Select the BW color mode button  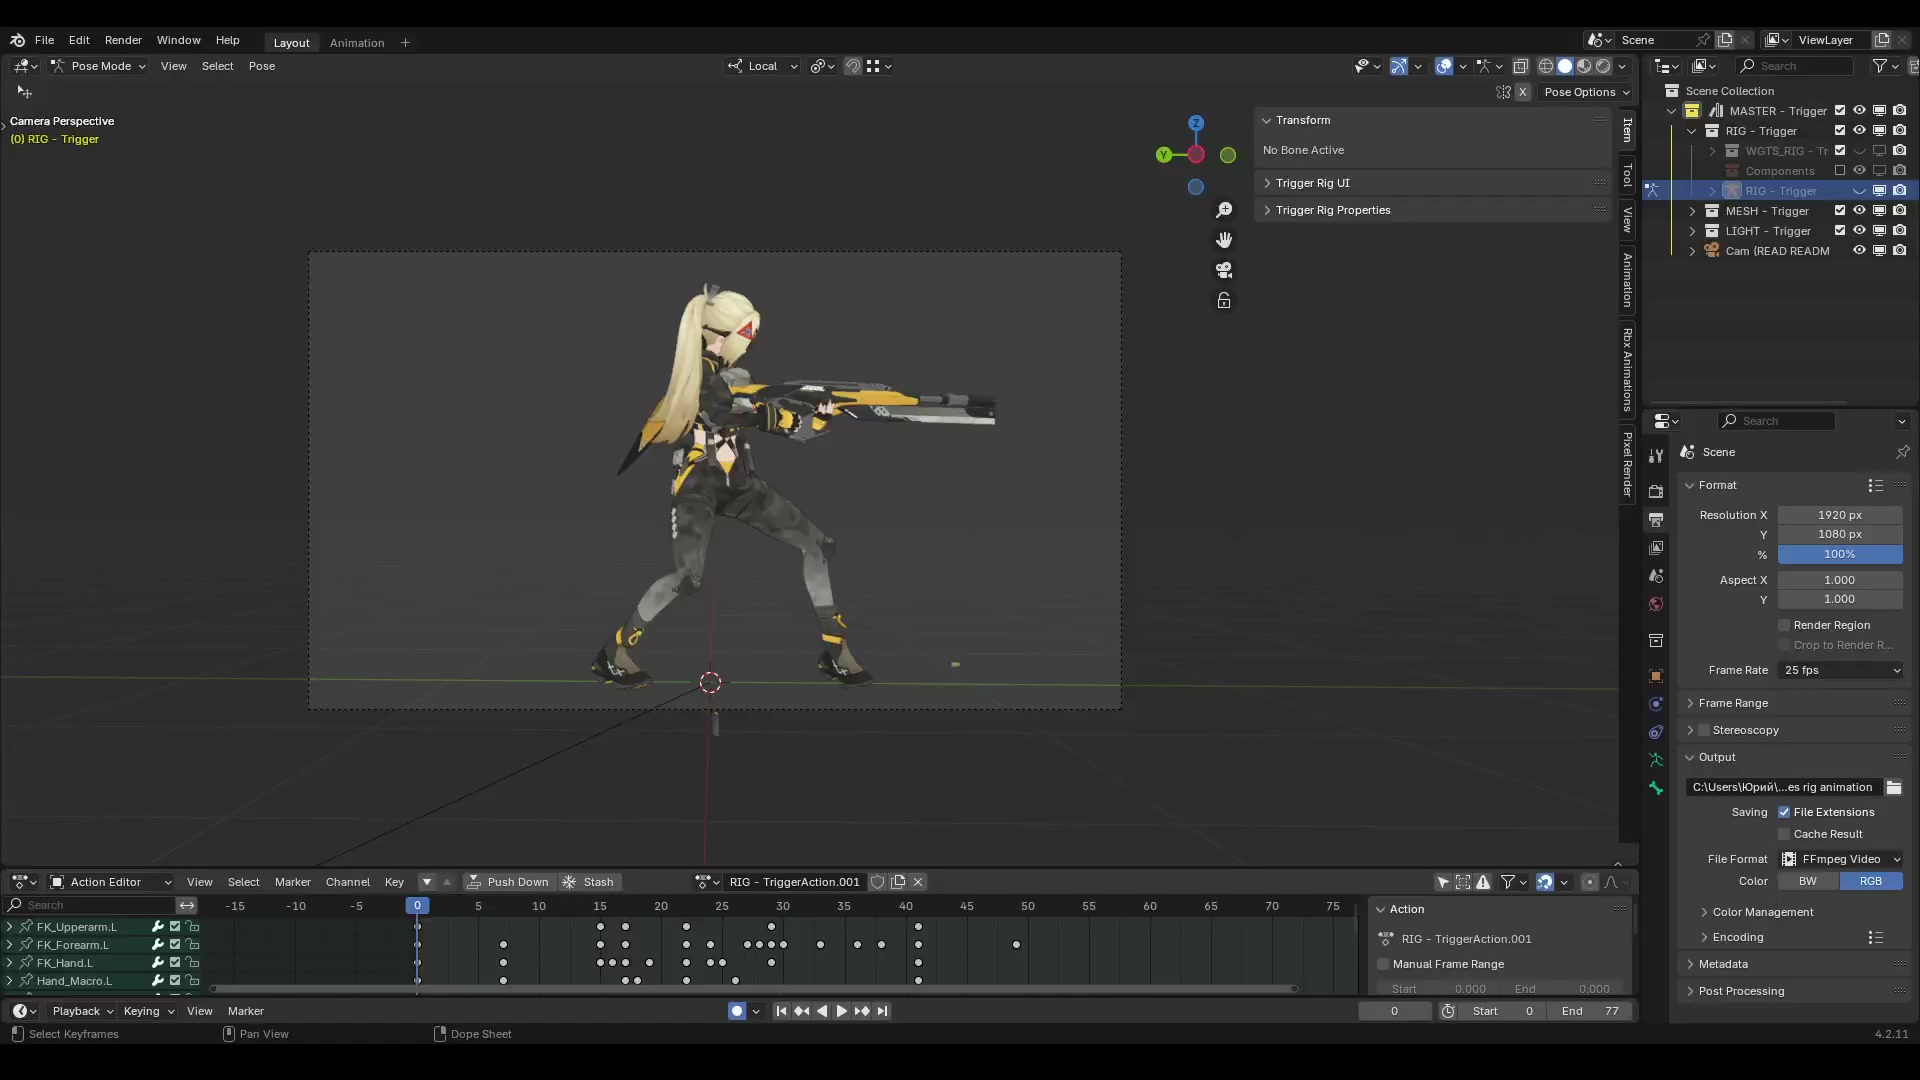[x=1808, y=881]
